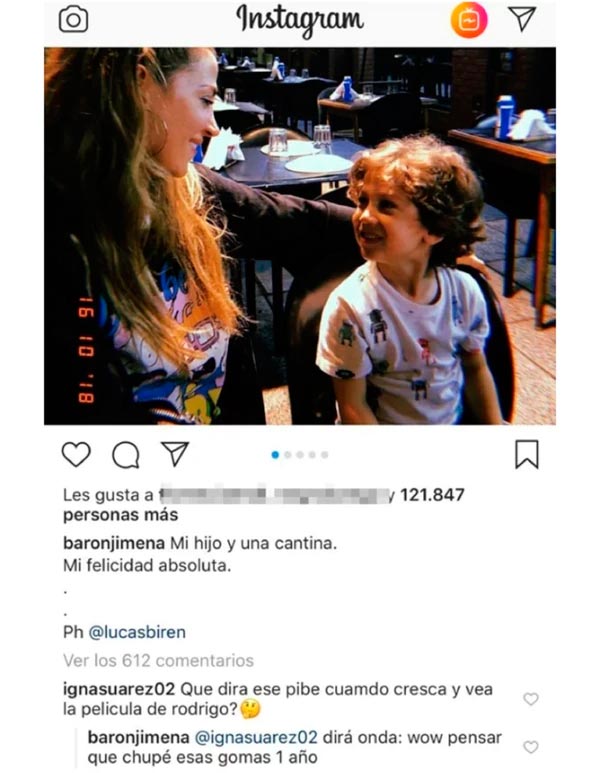Open the @lucasbiren photographer profile link

(x=137, y=632)
